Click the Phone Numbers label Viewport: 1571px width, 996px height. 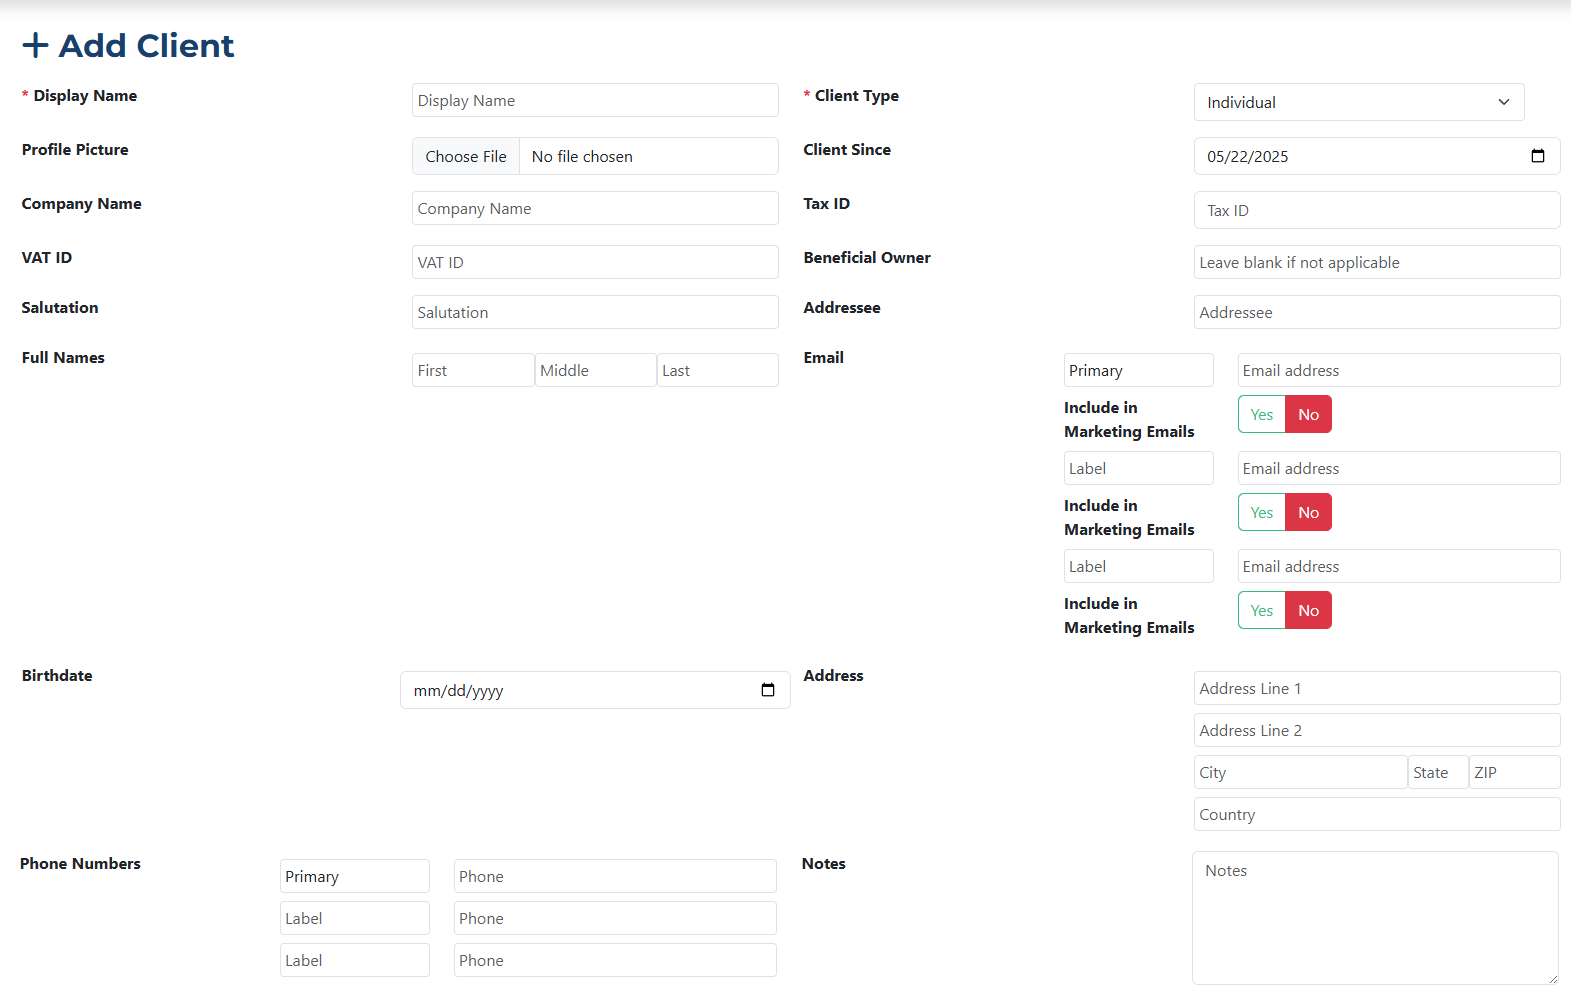pos(80,864)
